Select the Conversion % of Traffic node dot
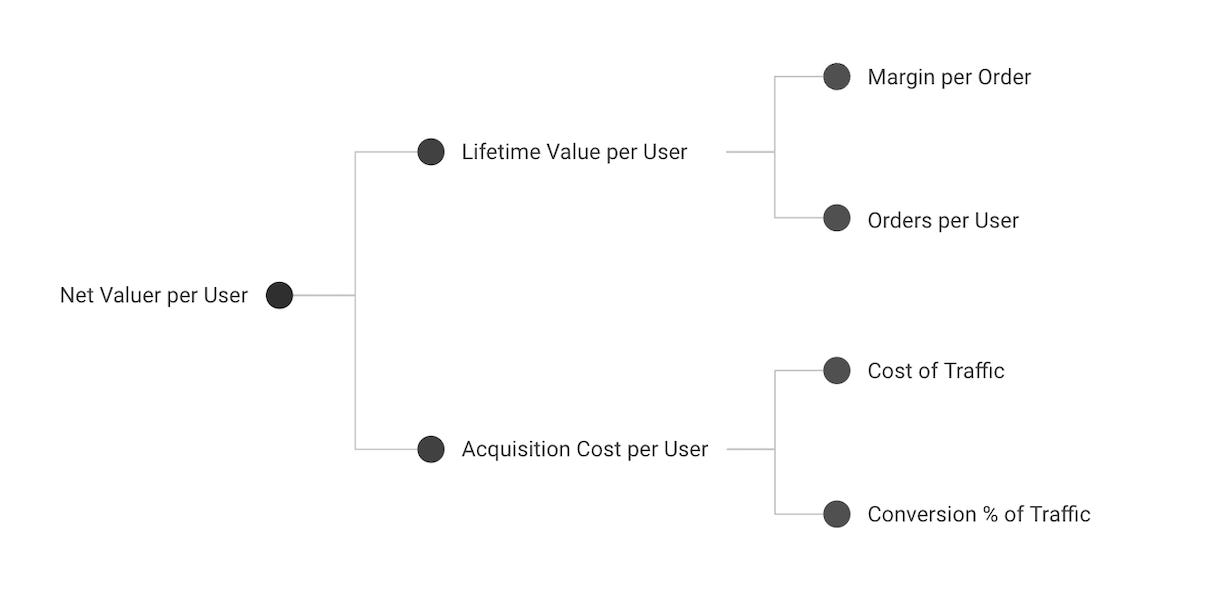 [837, 514]
